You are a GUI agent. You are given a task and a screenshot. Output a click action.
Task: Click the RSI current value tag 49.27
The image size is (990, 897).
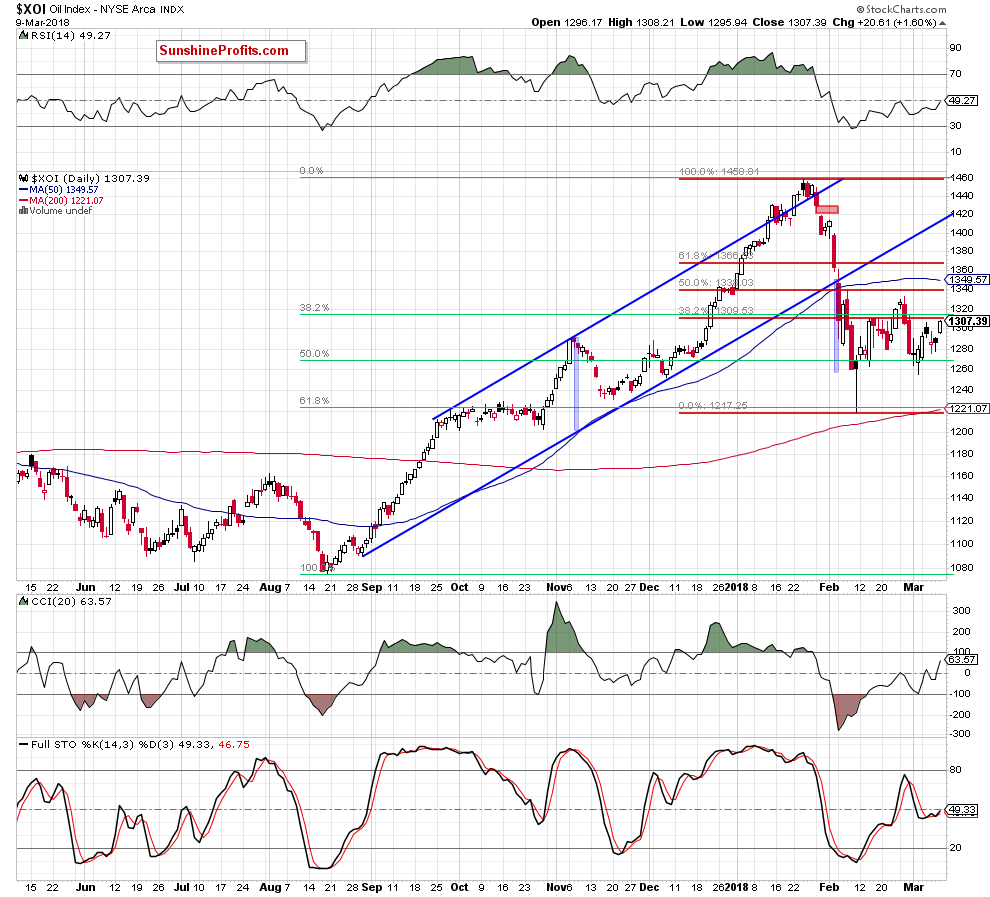(962, 100)
